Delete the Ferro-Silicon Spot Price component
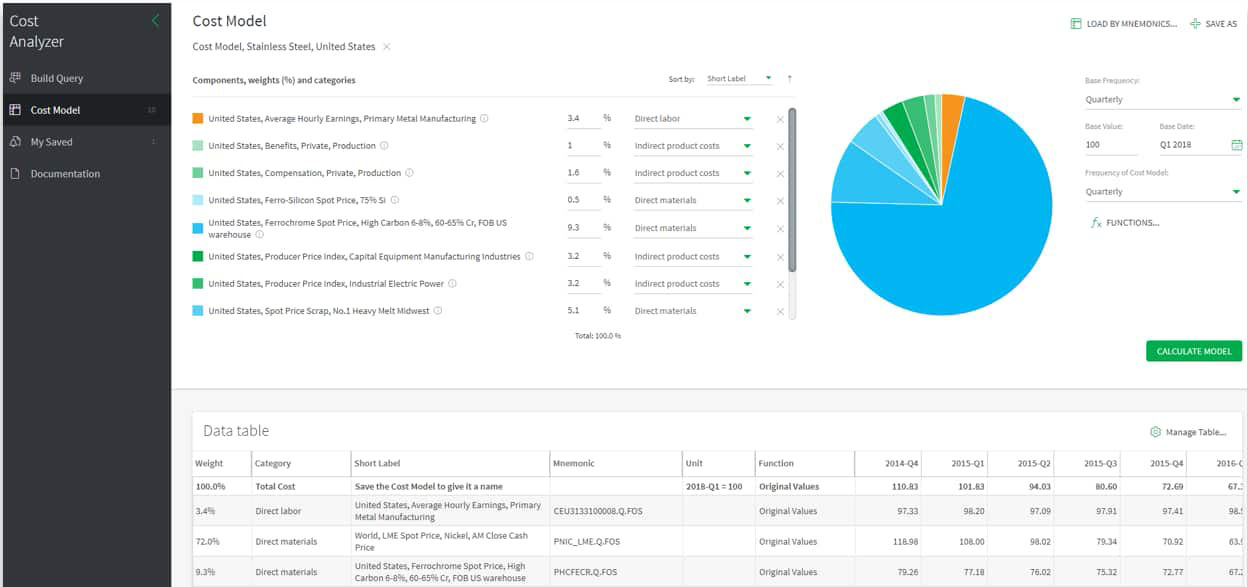The width and height of the screenshot is (1248, 587). (780, 200)
